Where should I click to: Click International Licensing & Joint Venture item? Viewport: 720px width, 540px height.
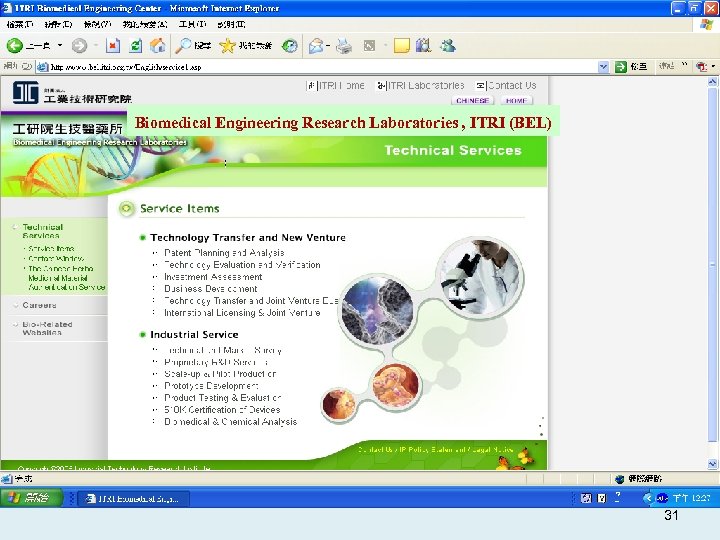pos(242,313)
